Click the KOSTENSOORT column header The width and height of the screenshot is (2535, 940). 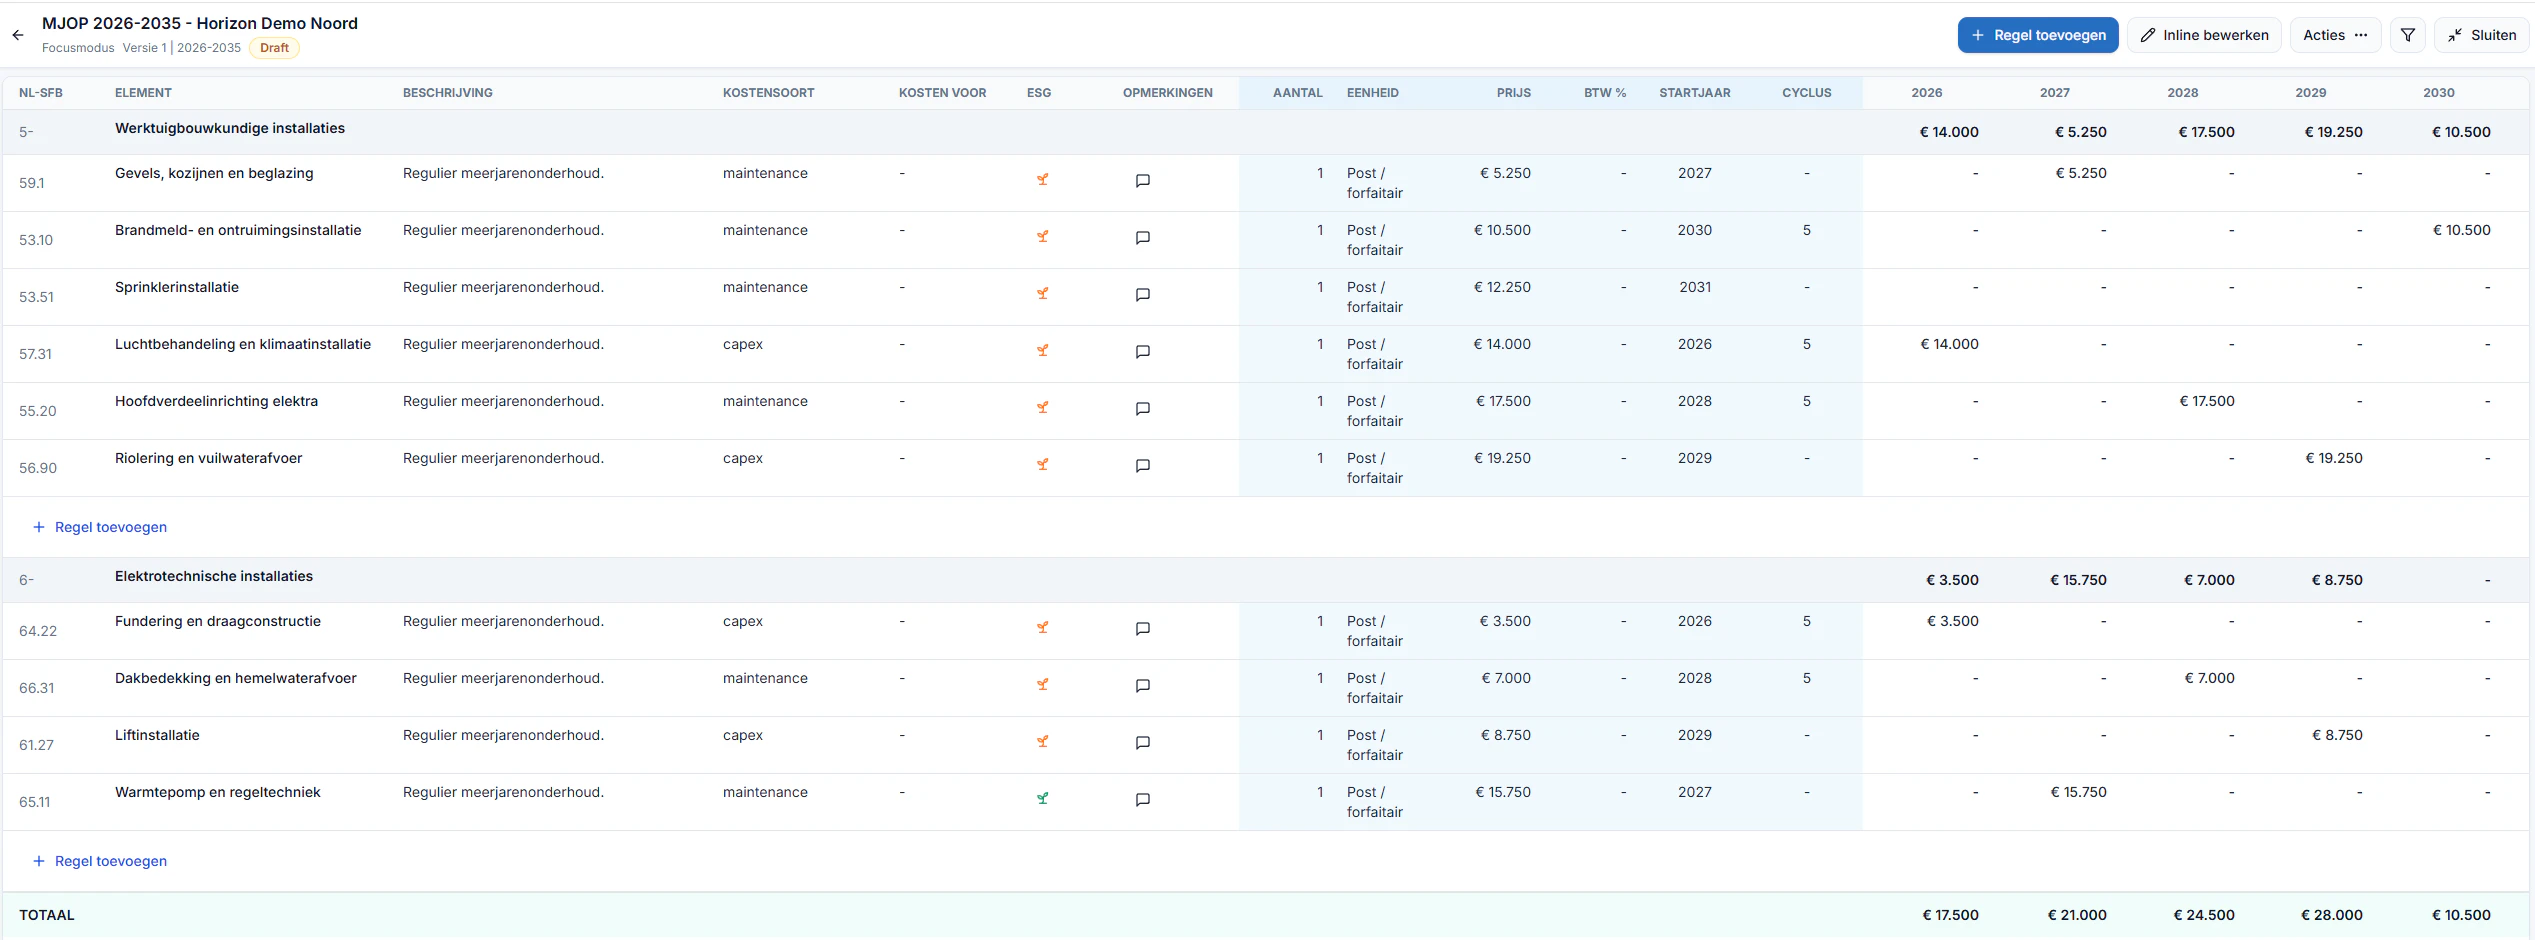768,93
